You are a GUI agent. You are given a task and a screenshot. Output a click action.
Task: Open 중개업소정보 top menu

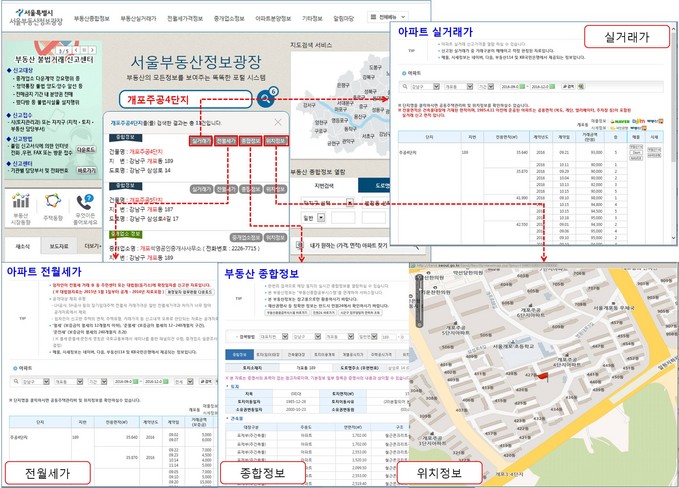(x=229, y=19)
